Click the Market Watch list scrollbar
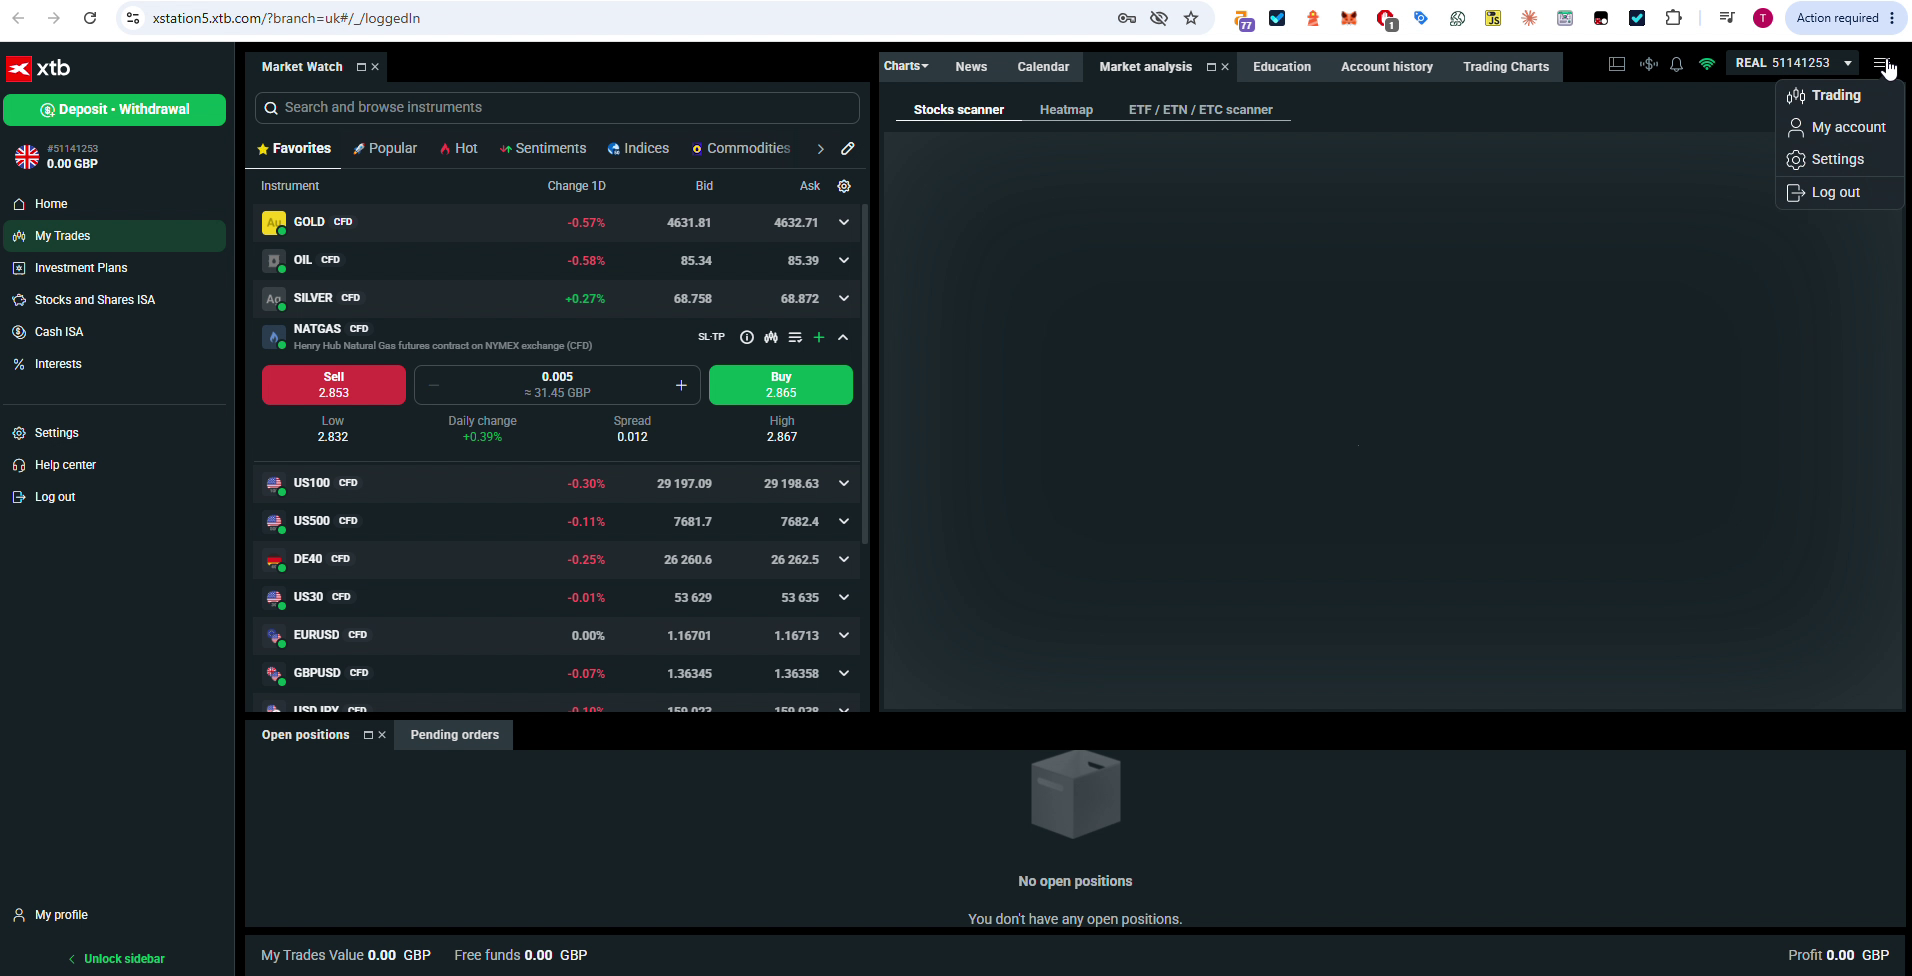This screenshot has width=1912, height=976. click(x=865, y=375)
